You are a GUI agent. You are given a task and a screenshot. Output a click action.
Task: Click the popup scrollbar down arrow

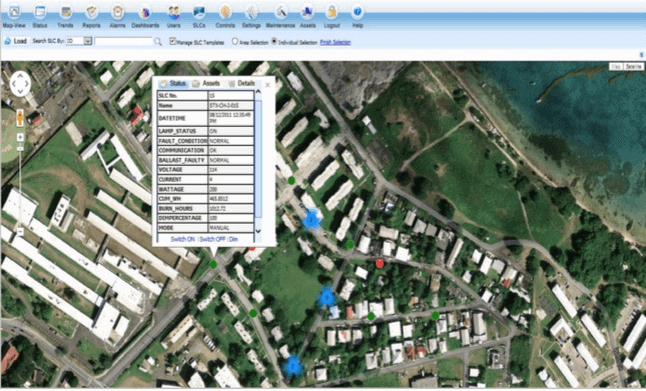click(258, 231)
